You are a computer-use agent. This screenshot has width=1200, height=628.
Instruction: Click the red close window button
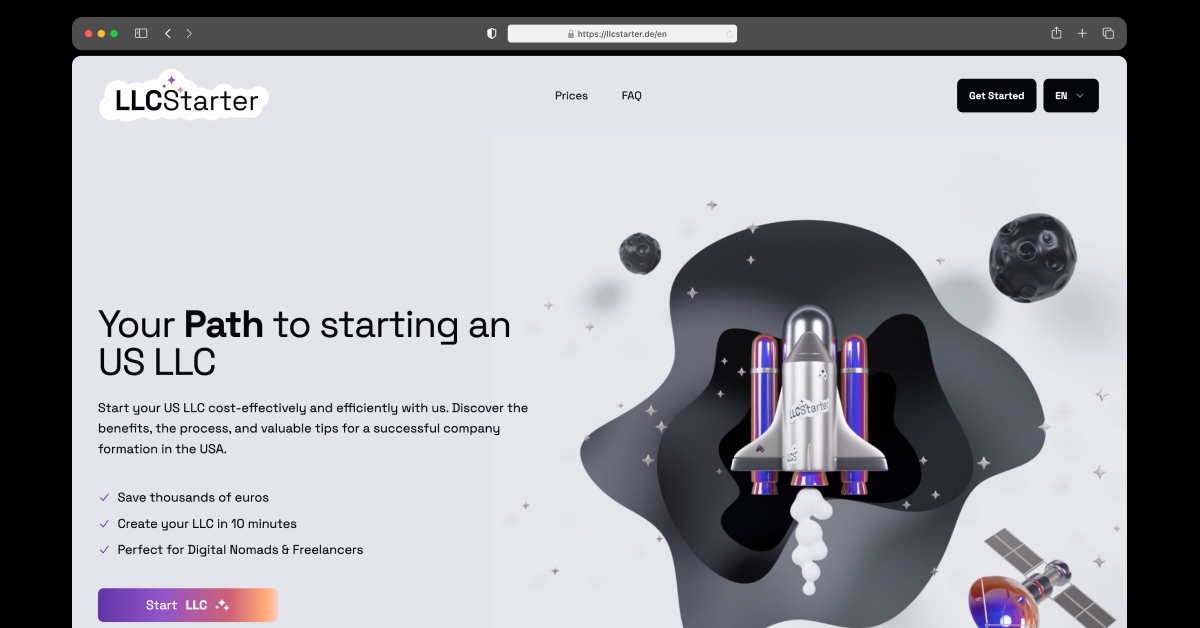pos(88,33)
